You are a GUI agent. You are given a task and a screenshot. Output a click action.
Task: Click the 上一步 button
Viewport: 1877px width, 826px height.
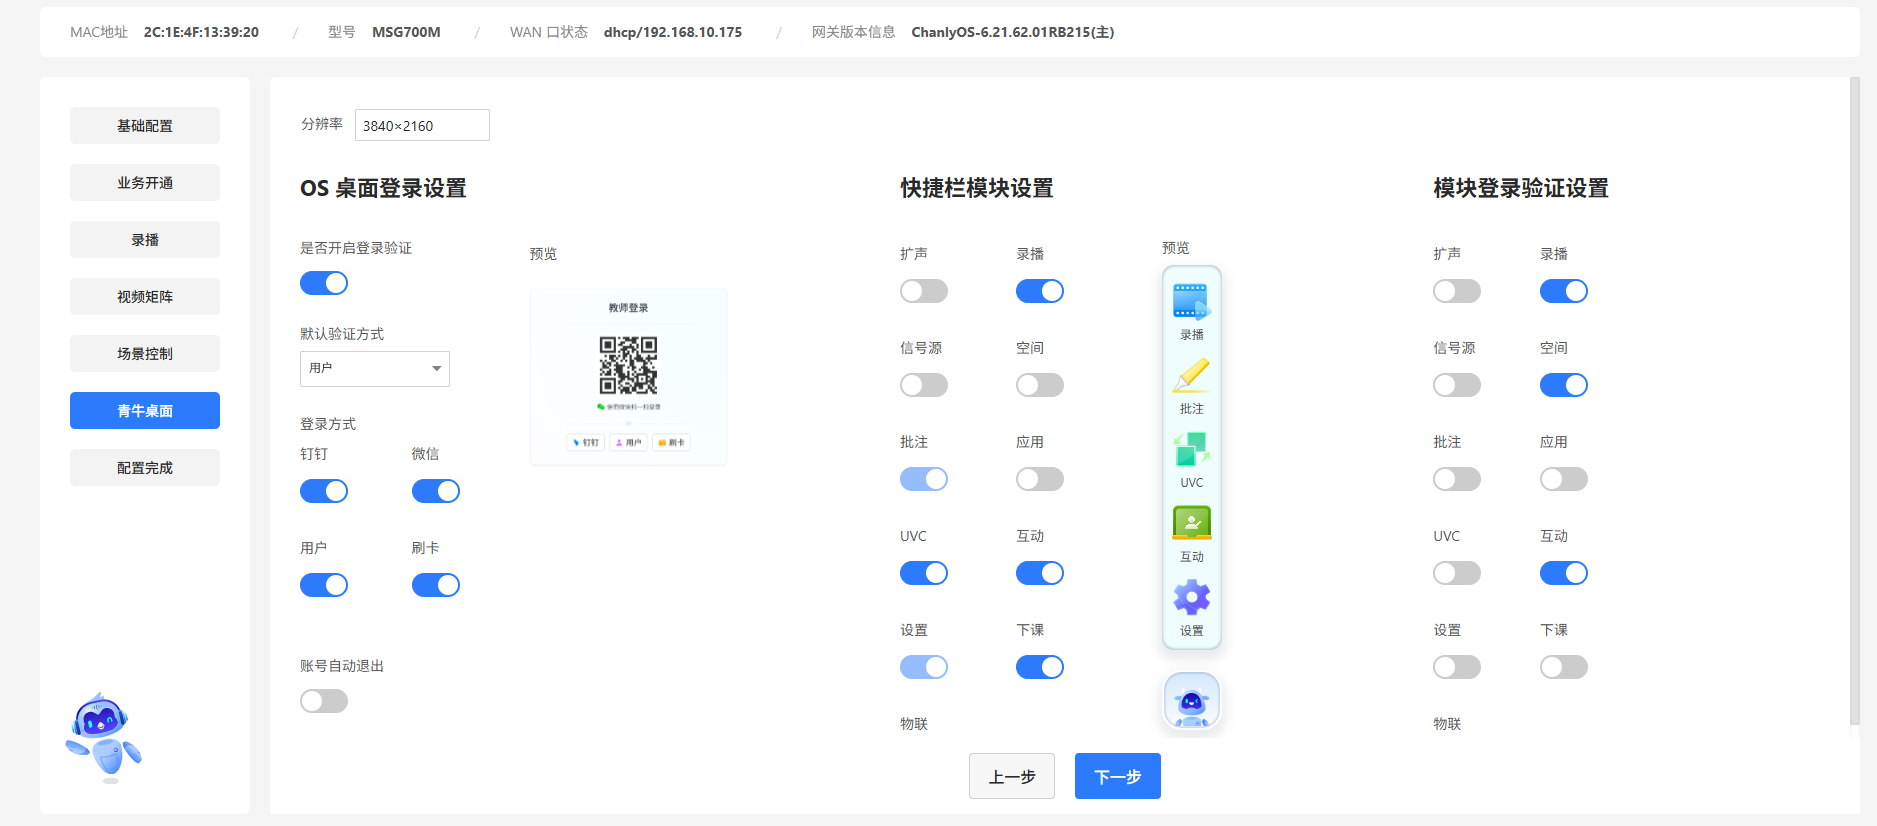(1011, 776)
